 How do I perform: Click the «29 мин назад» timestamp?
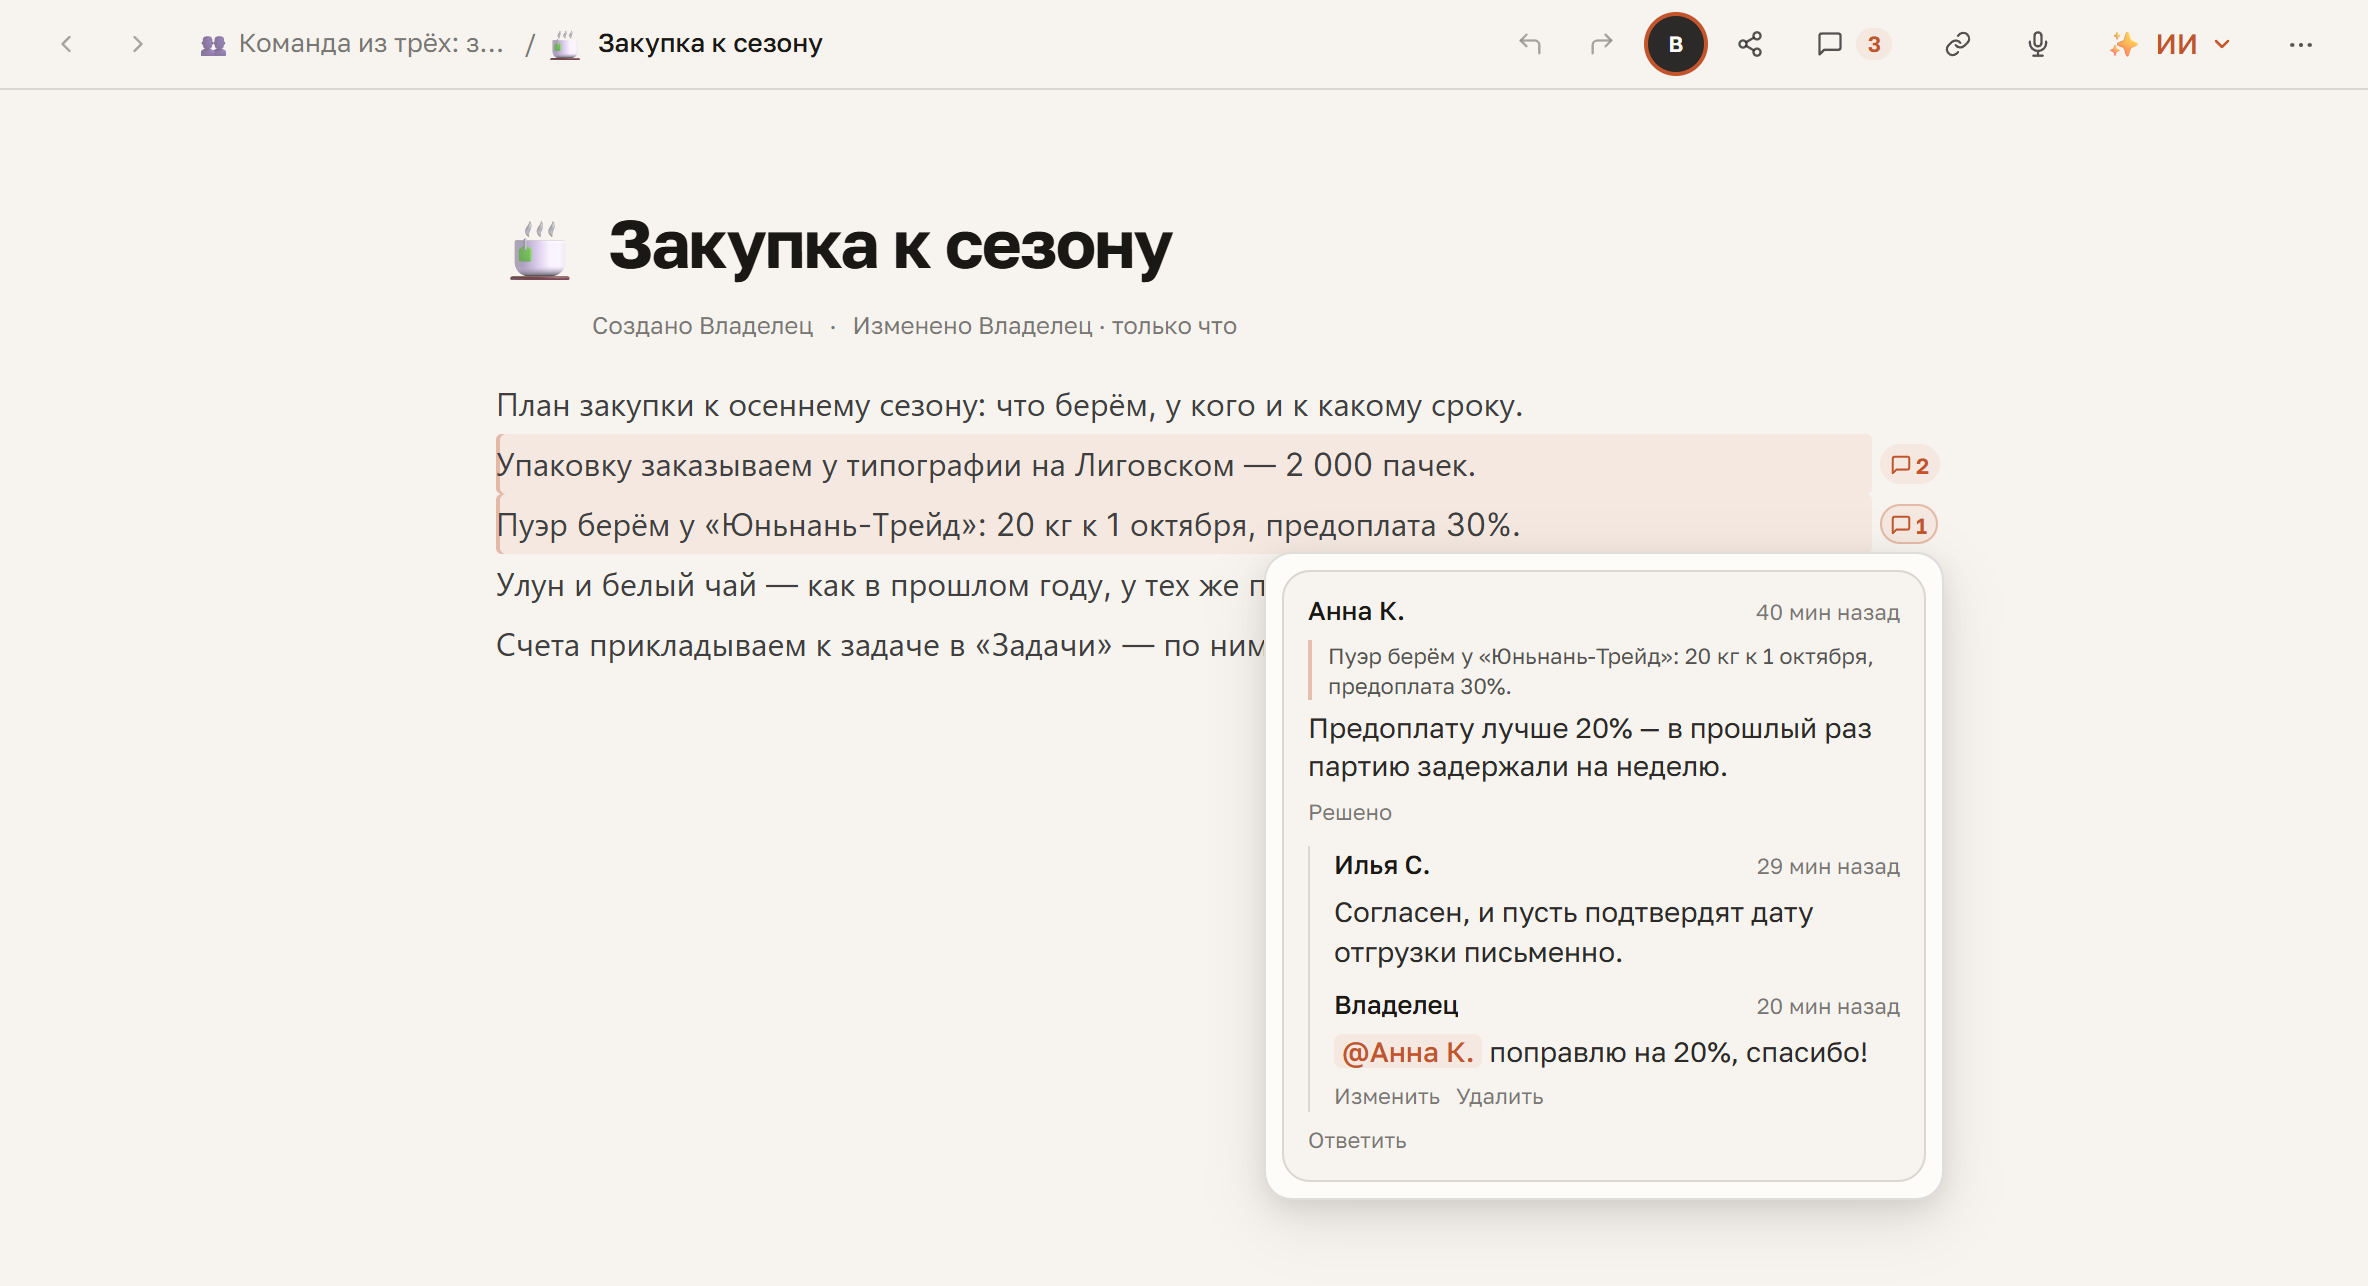(1828, 866)
